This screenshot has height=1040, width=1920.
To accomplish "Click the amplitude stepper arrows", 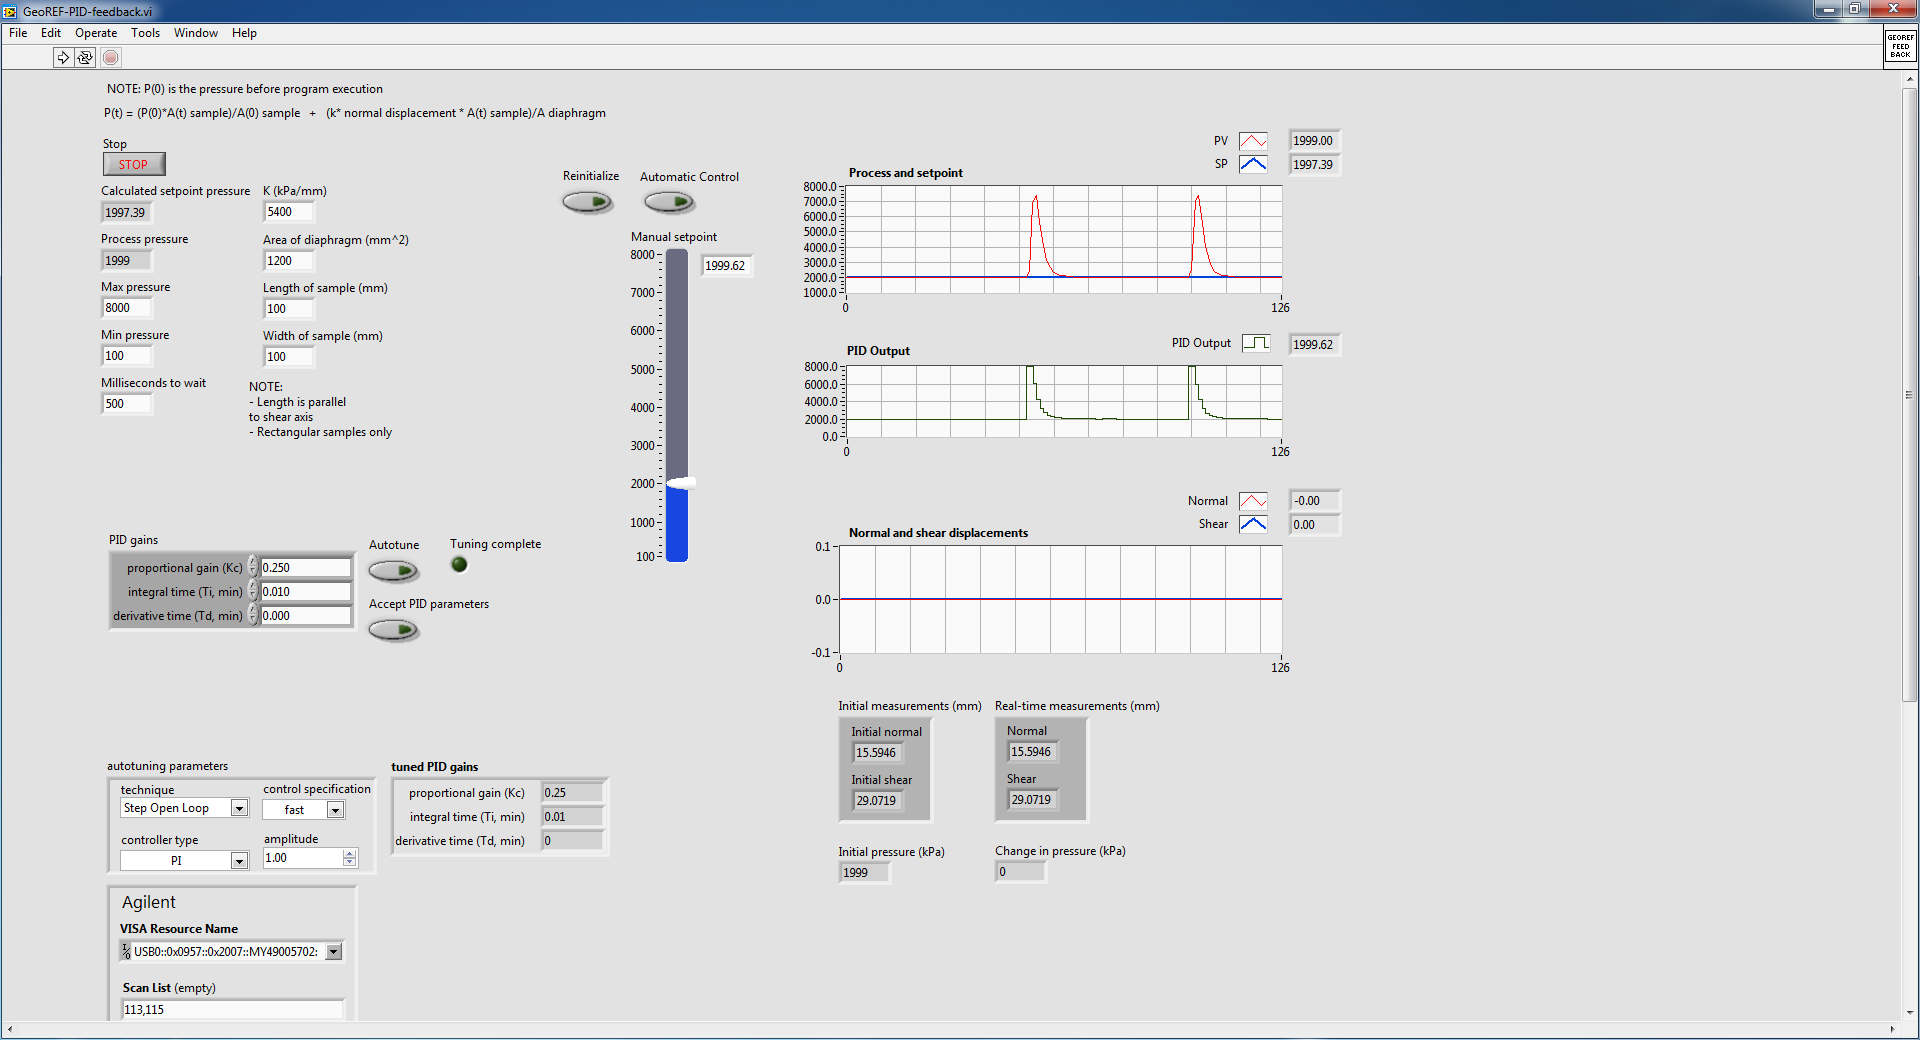I will 349,858.
